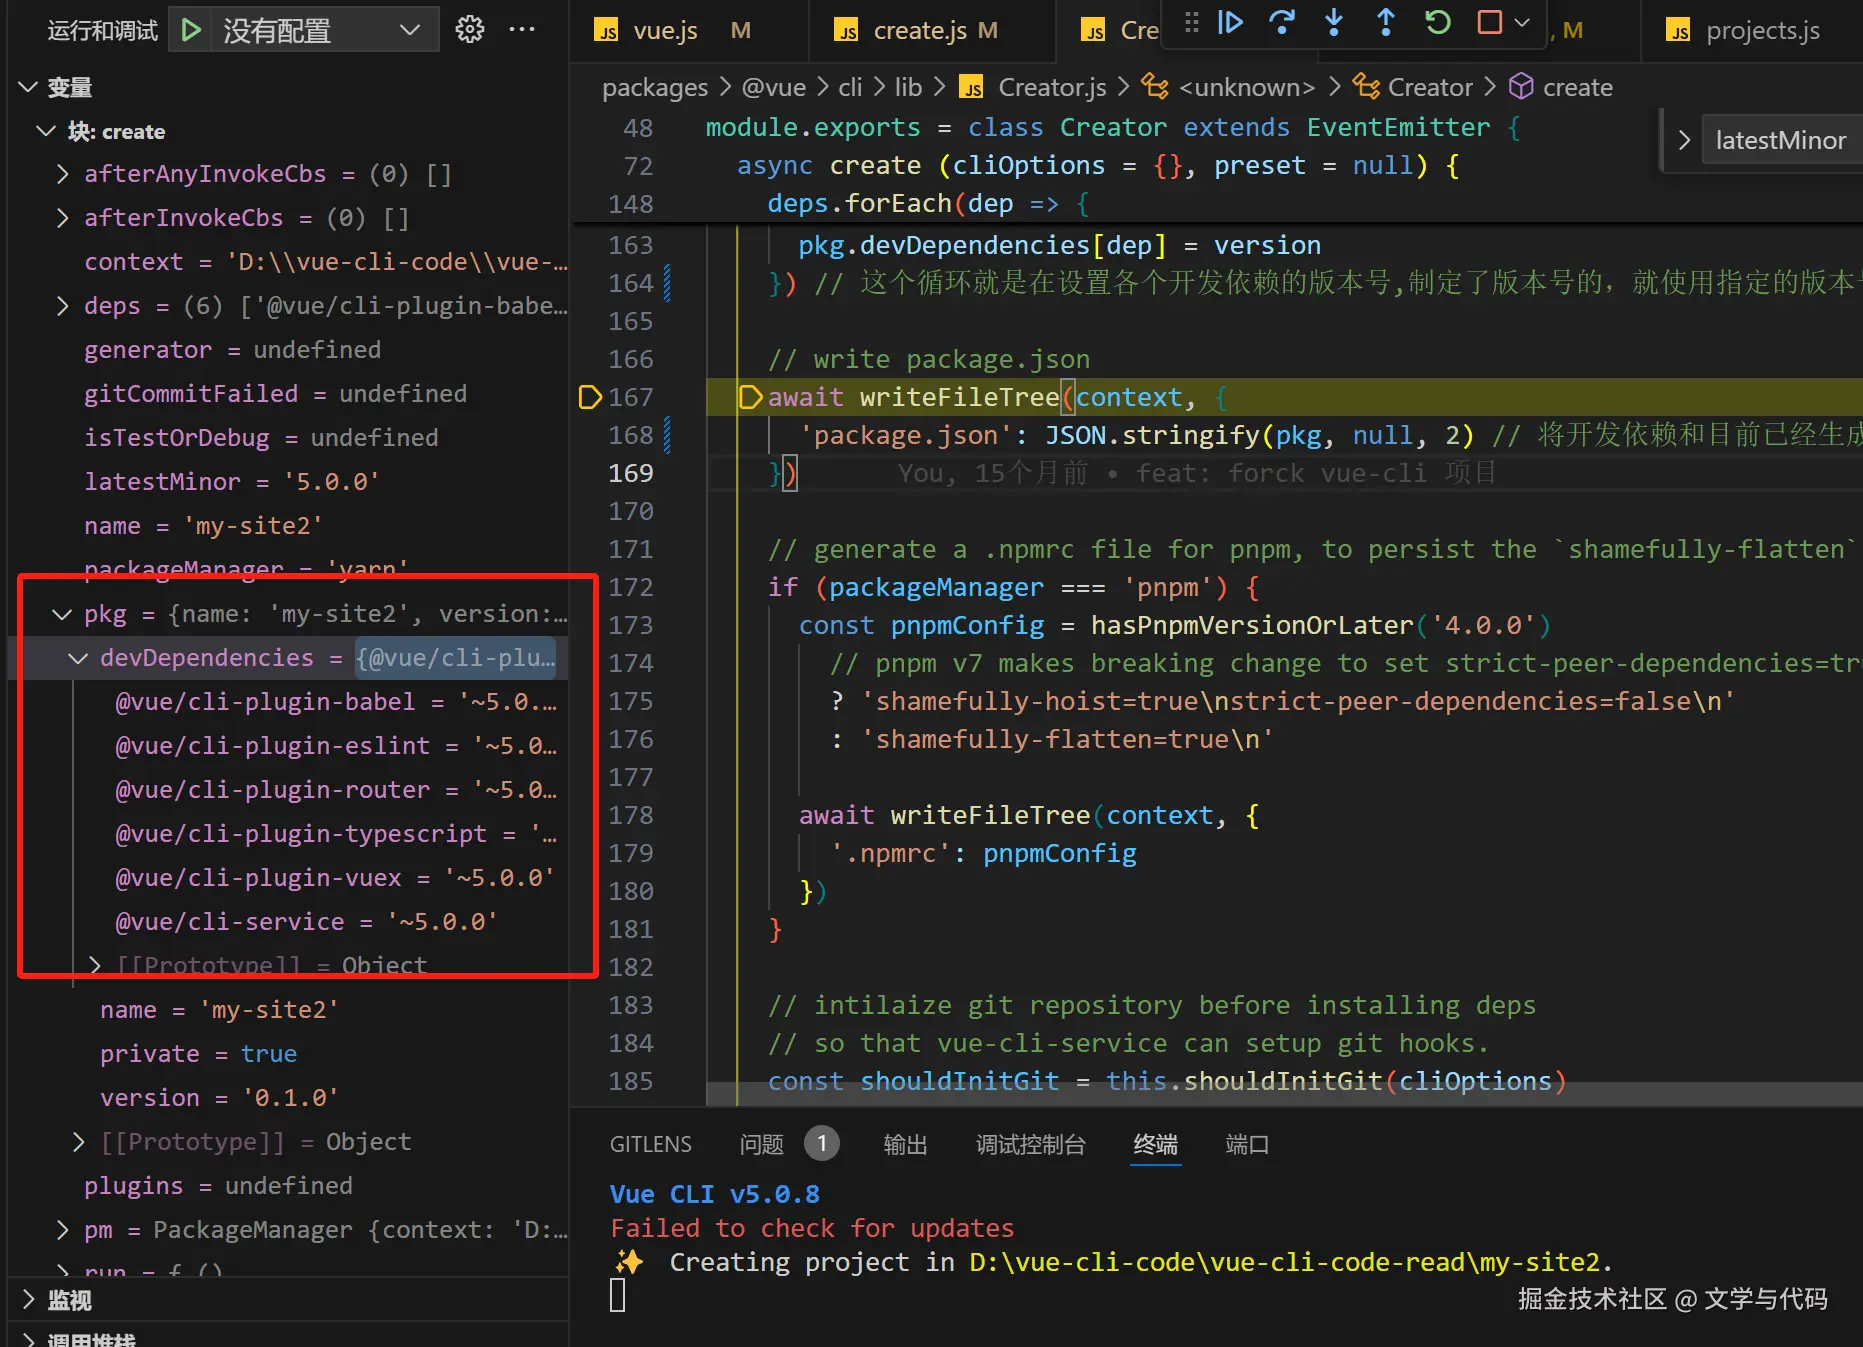1863x1347 pixels.
Task: Click Creator.js in the breadcrumb path
Action: coord(1051,87)
